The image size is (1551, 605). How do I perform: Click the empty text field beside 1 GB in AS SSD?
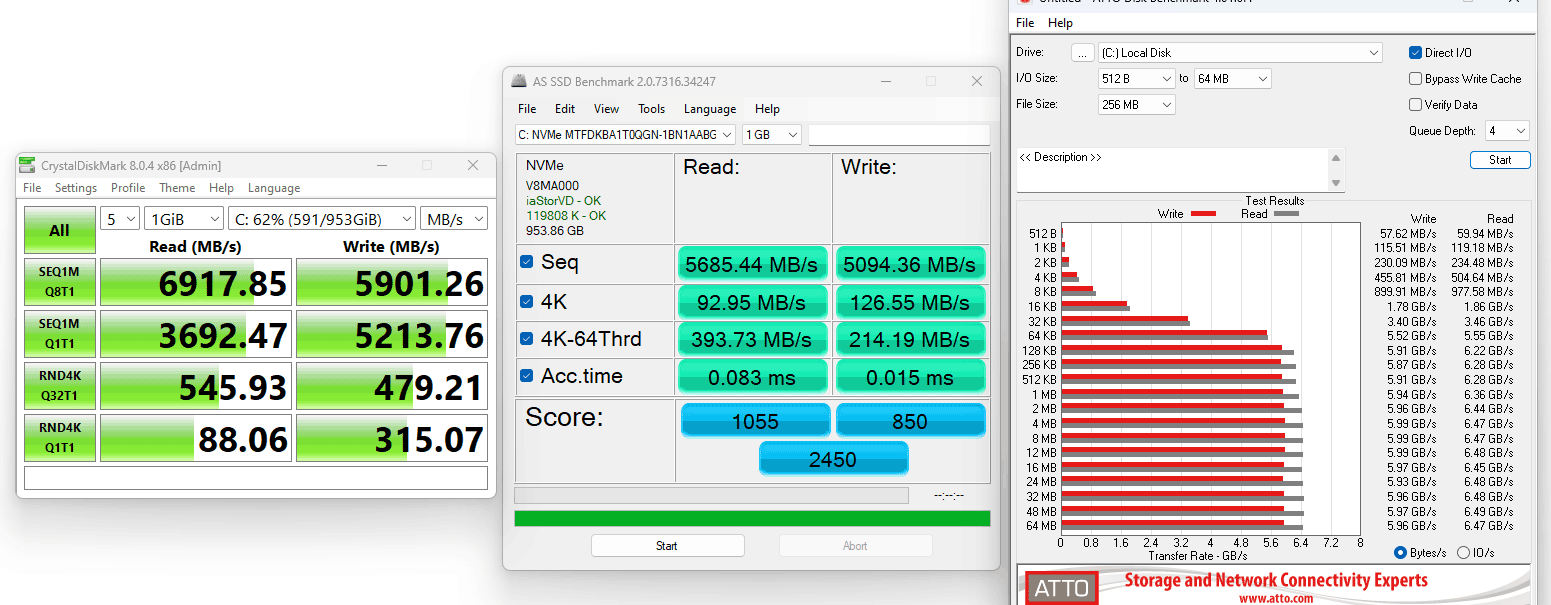[x=899, y=135]
